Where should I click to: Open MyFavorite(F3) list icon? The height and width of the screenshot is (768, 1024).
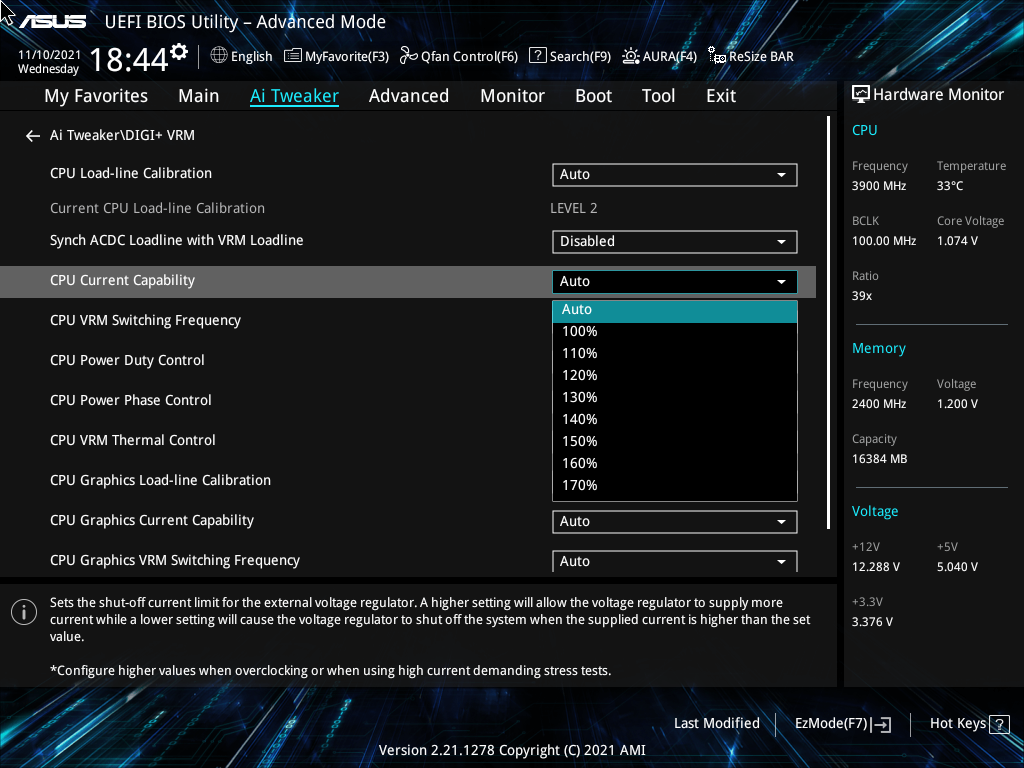click(x=293, y=56)
